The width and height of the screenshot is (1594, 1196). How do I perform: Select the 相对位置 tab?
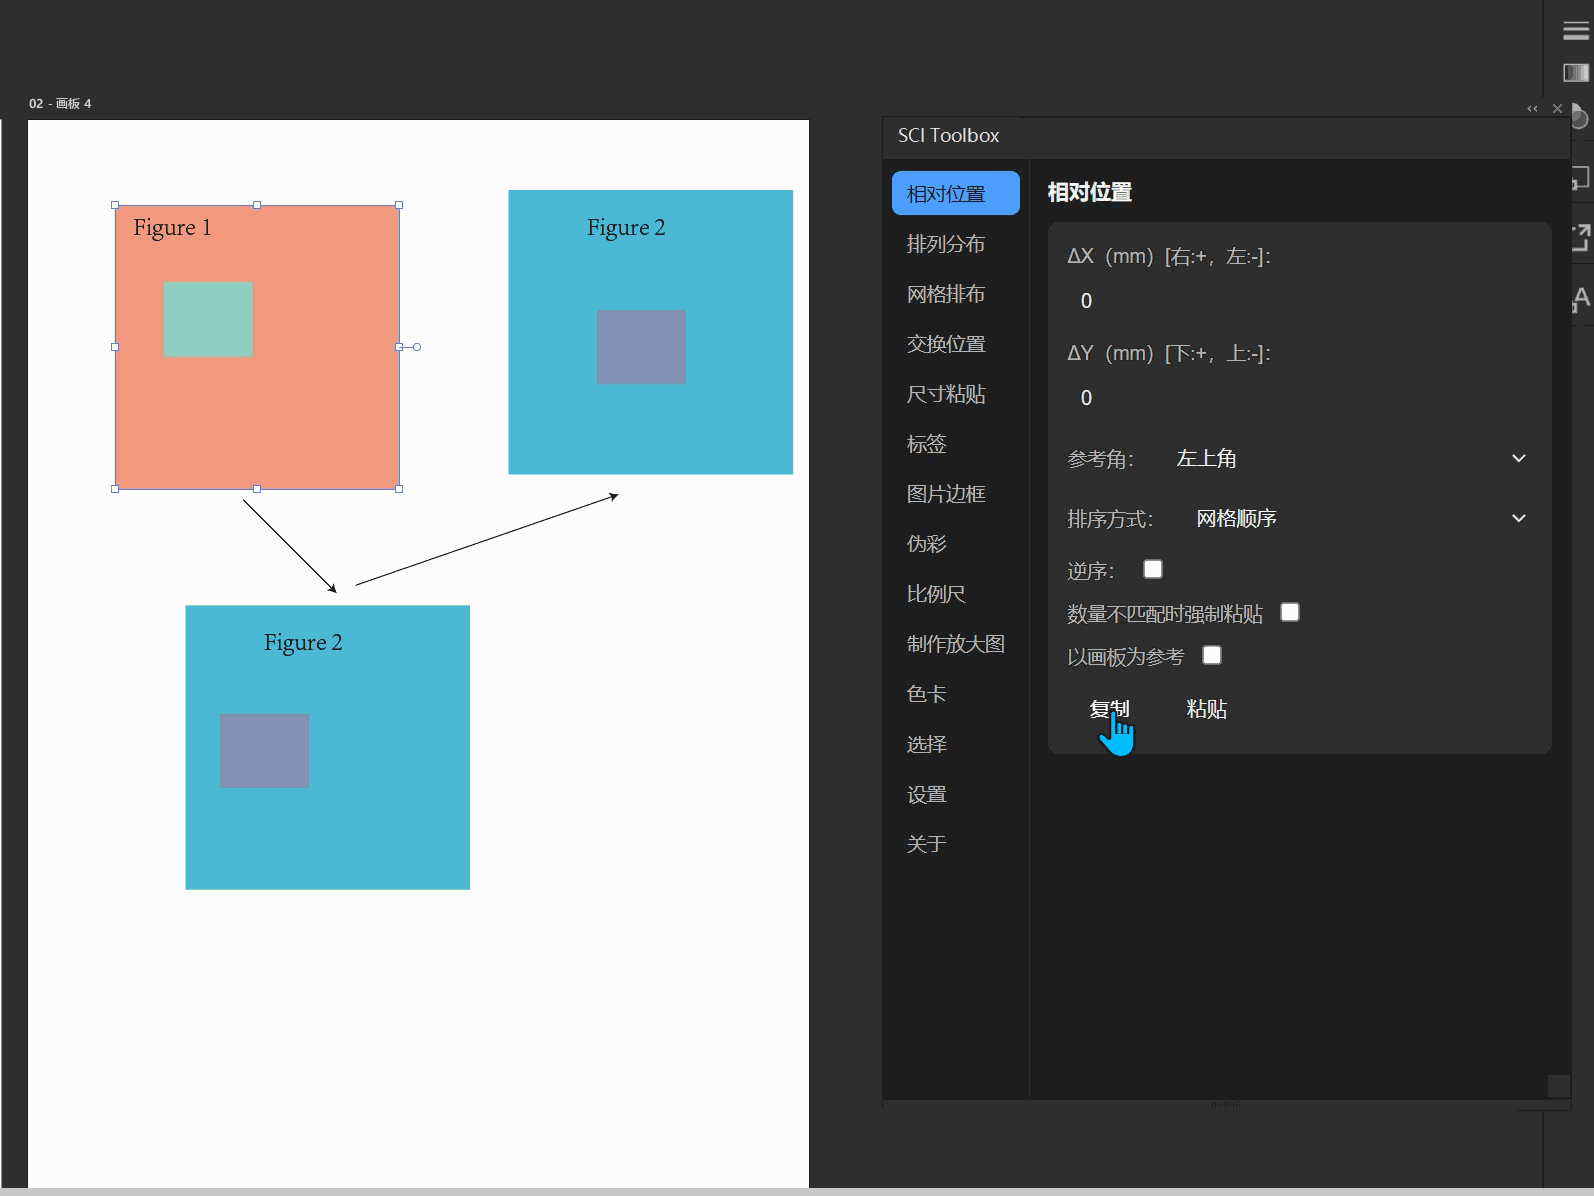tap(956, 193)
